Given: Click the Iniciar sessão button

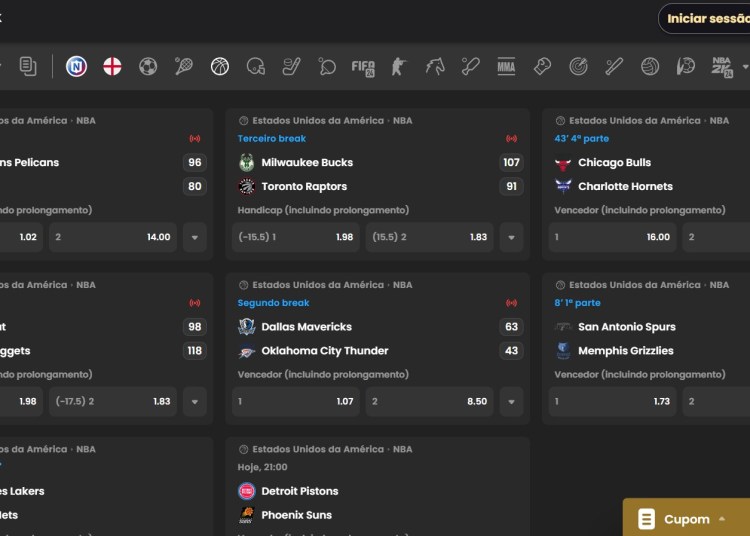Looking at the screenshot, I should (x=706, y=19).
